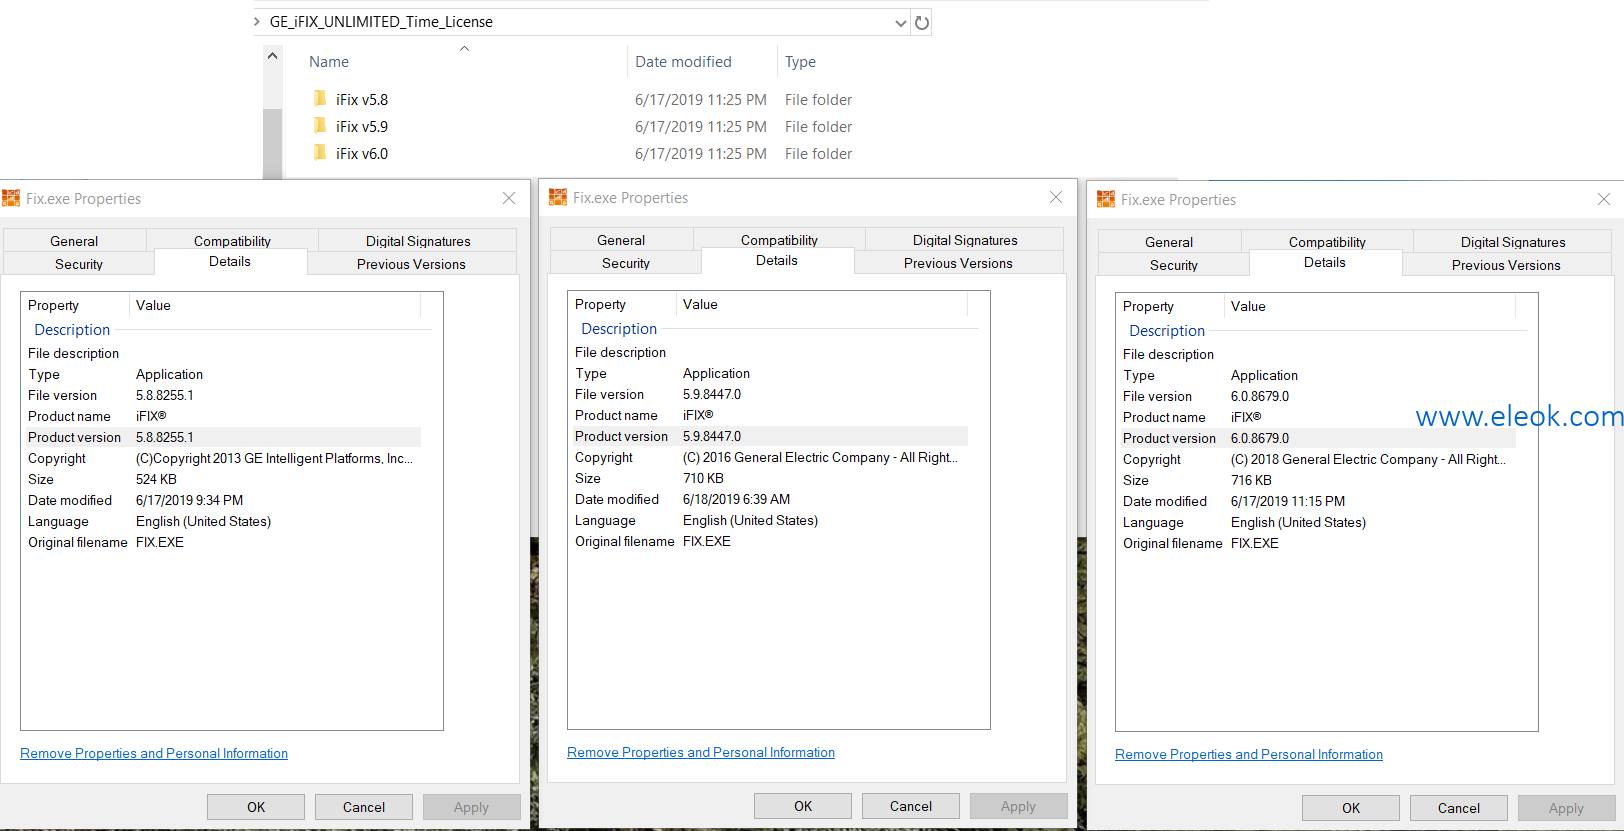1624x831 pixels.
Task: Close the left Fix.exe Properties window
Action: (x=509, y=198)
